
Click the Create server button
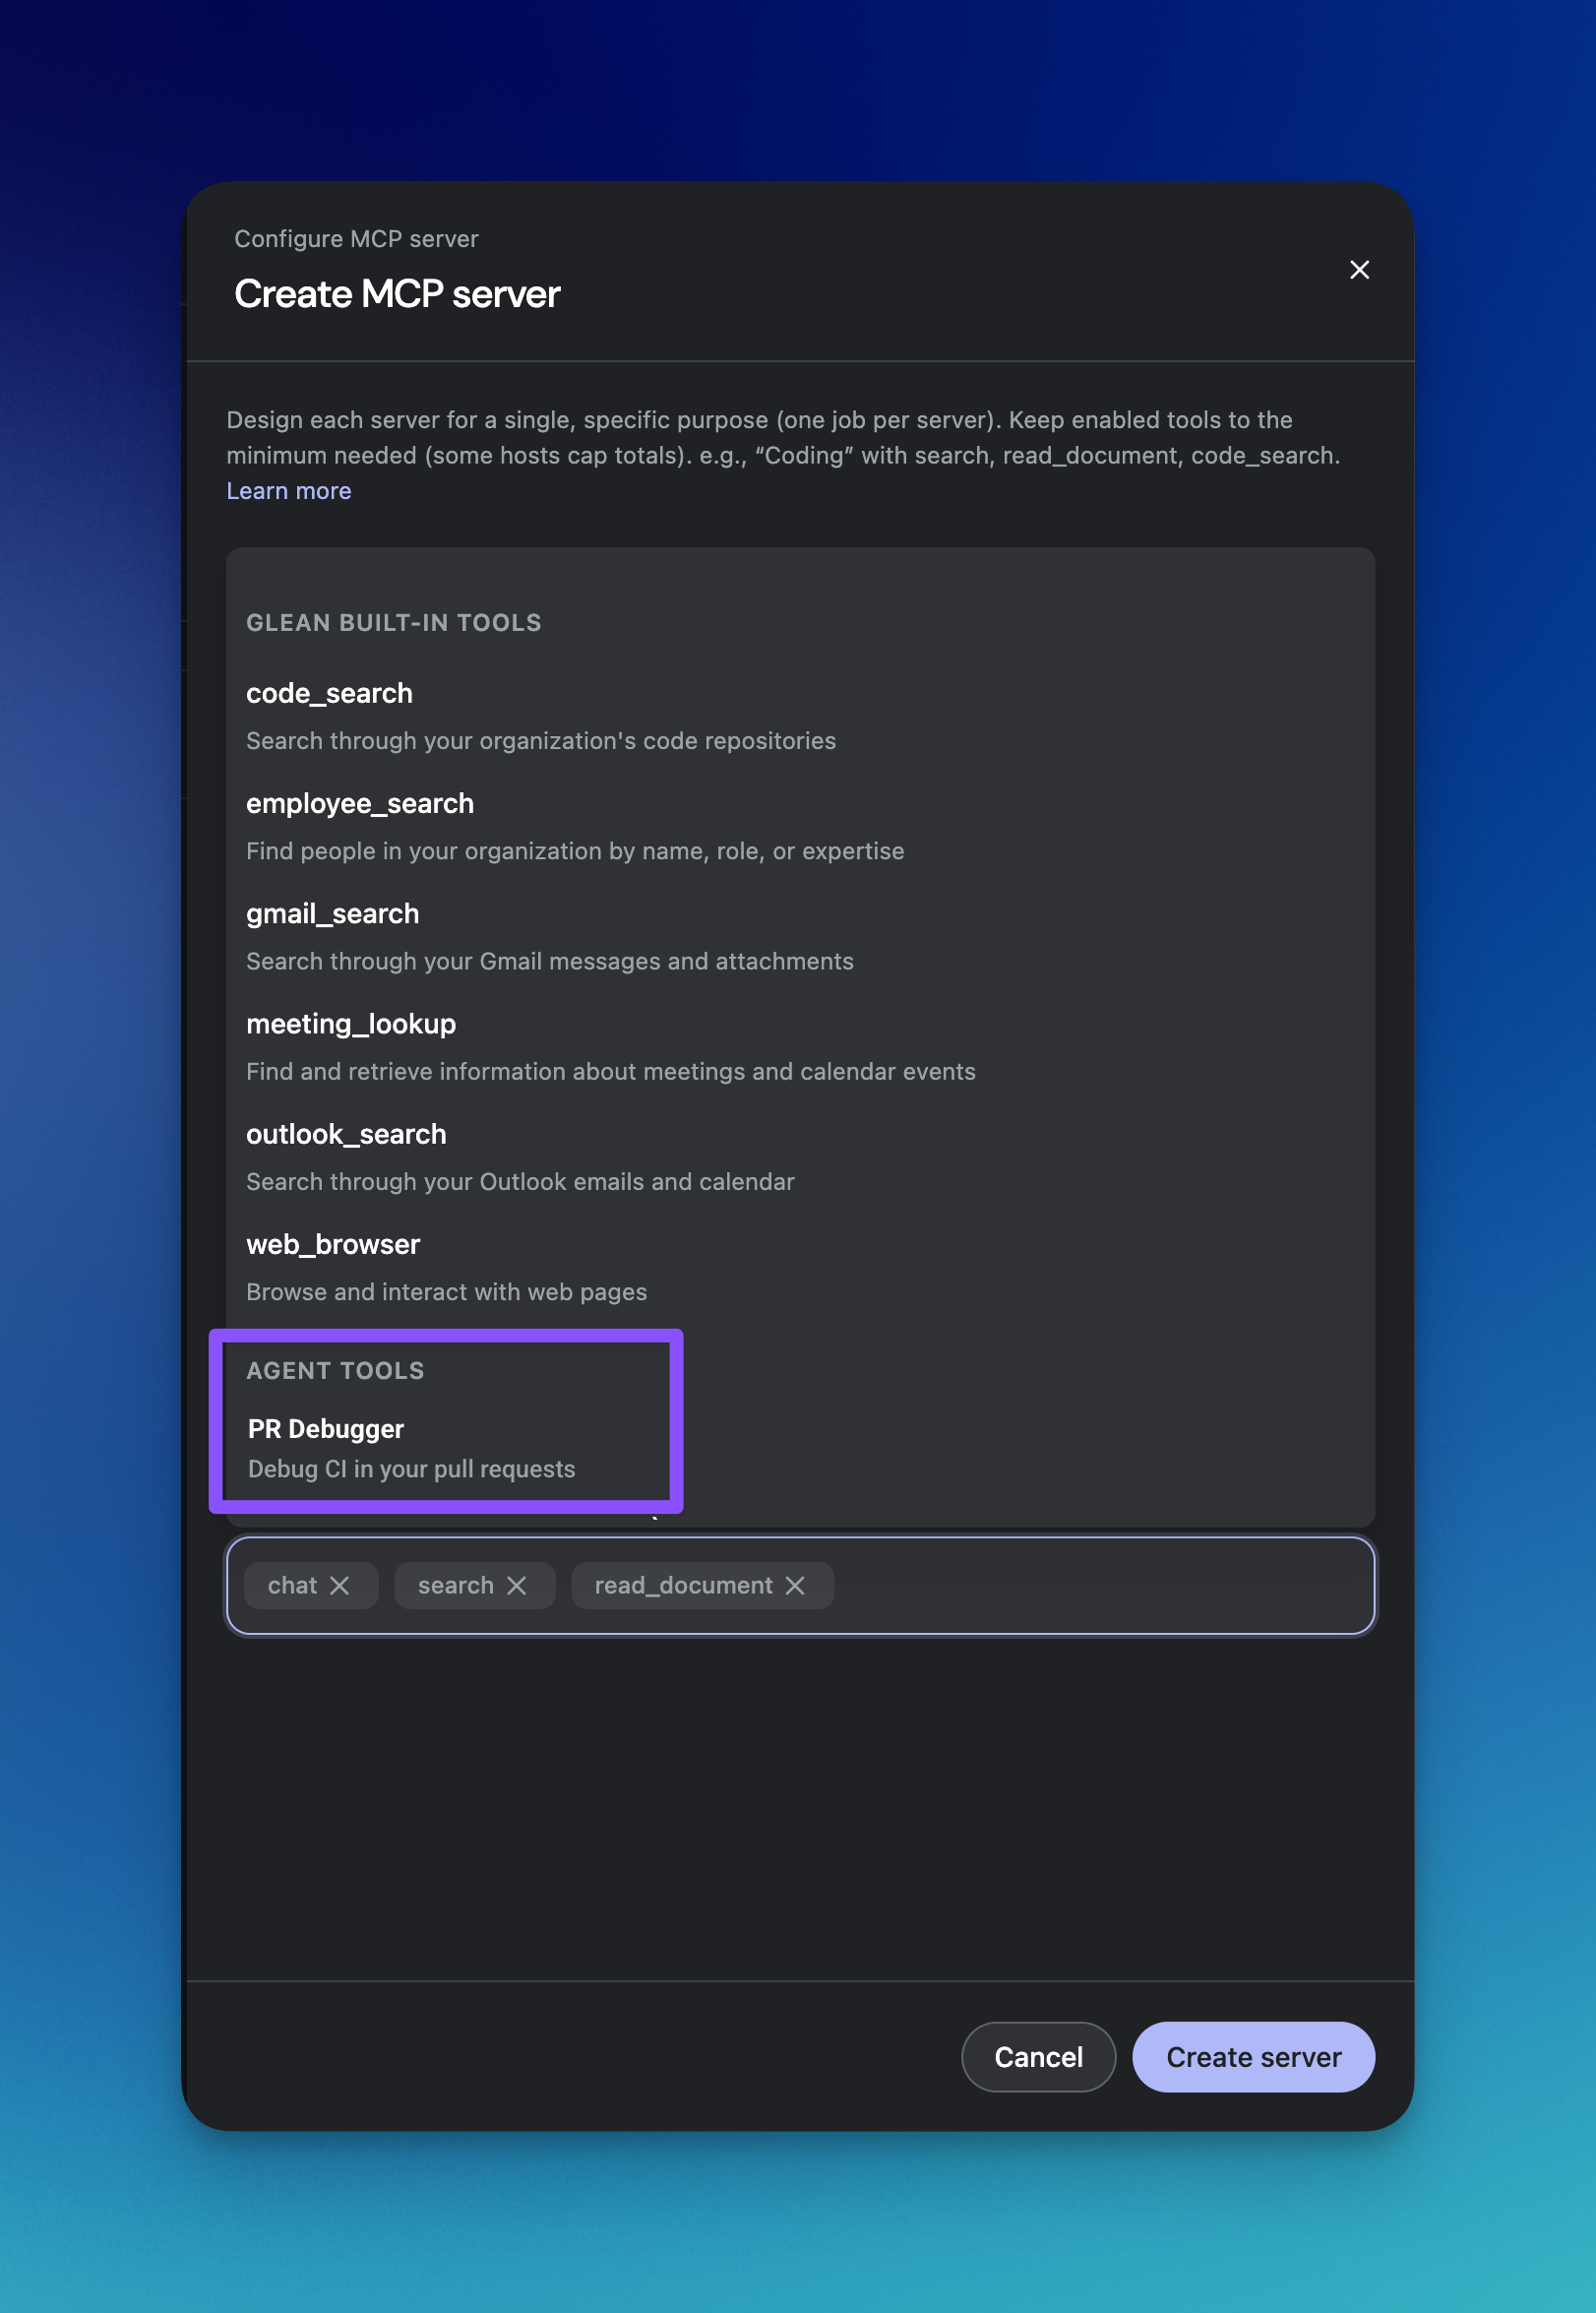coord(1253,2057)
